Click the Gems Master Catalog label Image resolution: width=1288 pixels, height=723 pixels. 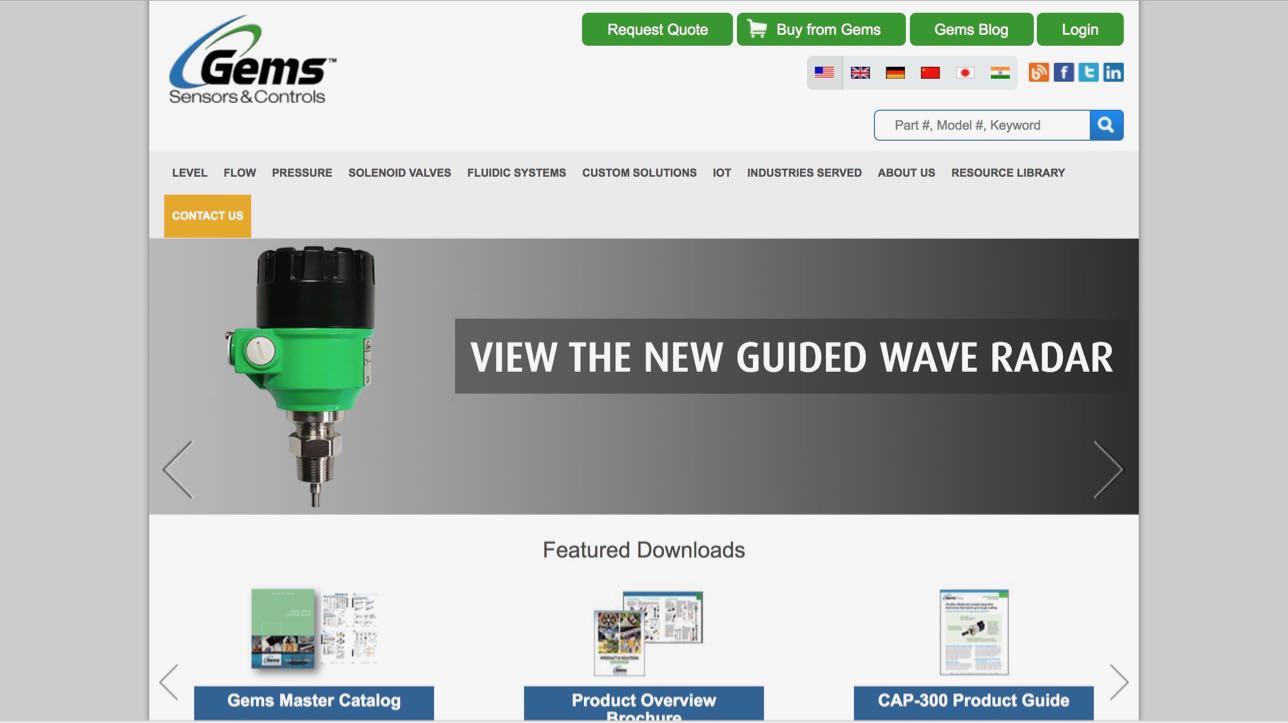(x=314, y=702)
